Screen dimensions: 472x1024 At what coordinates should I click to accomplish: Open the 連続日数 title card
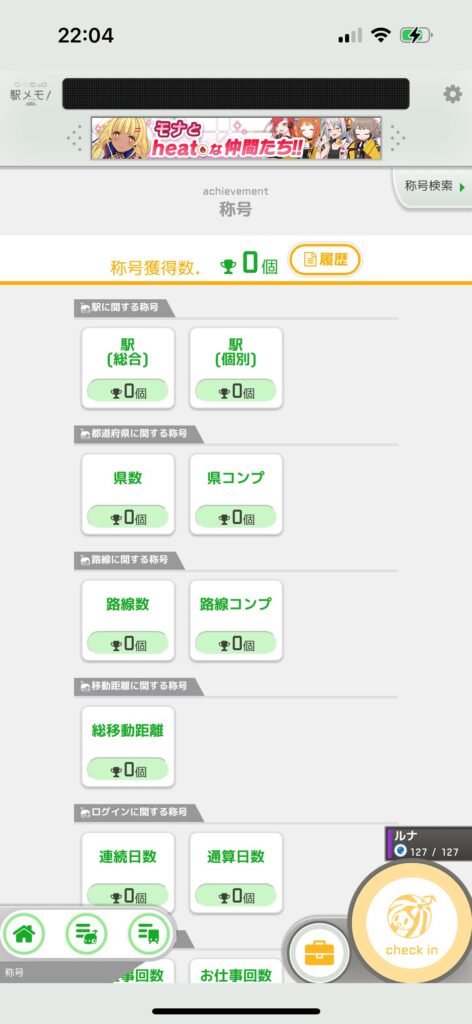click(x=128, y=872)
